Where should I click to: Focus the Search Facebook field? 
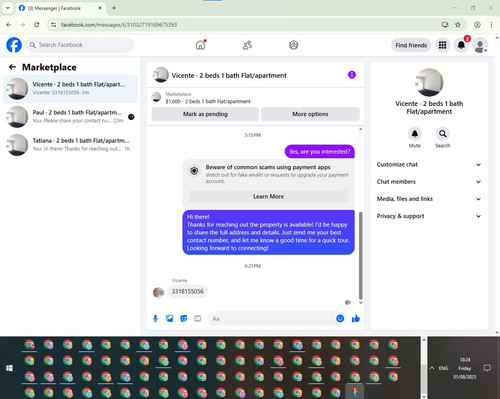[80, 45]
